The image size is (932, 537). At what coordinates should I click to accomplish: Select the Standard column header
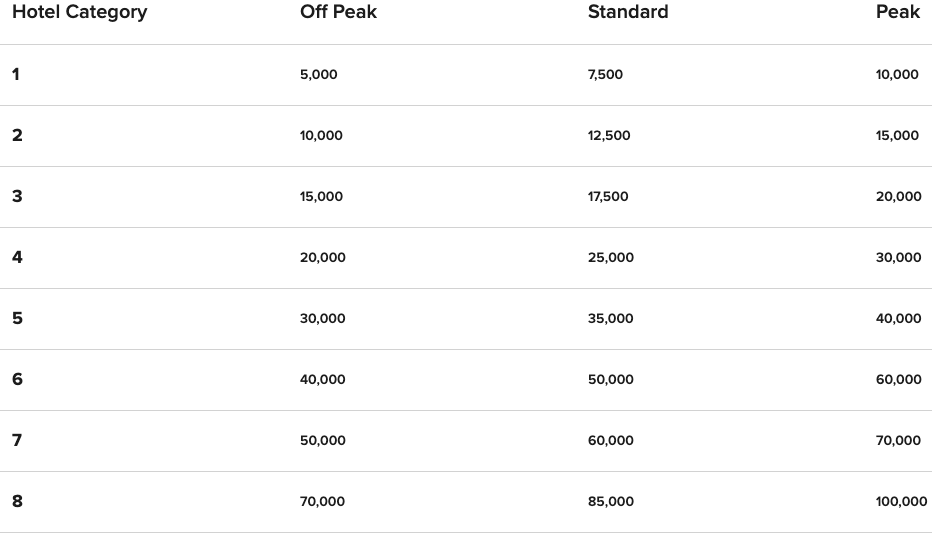[x=627, y=13]
